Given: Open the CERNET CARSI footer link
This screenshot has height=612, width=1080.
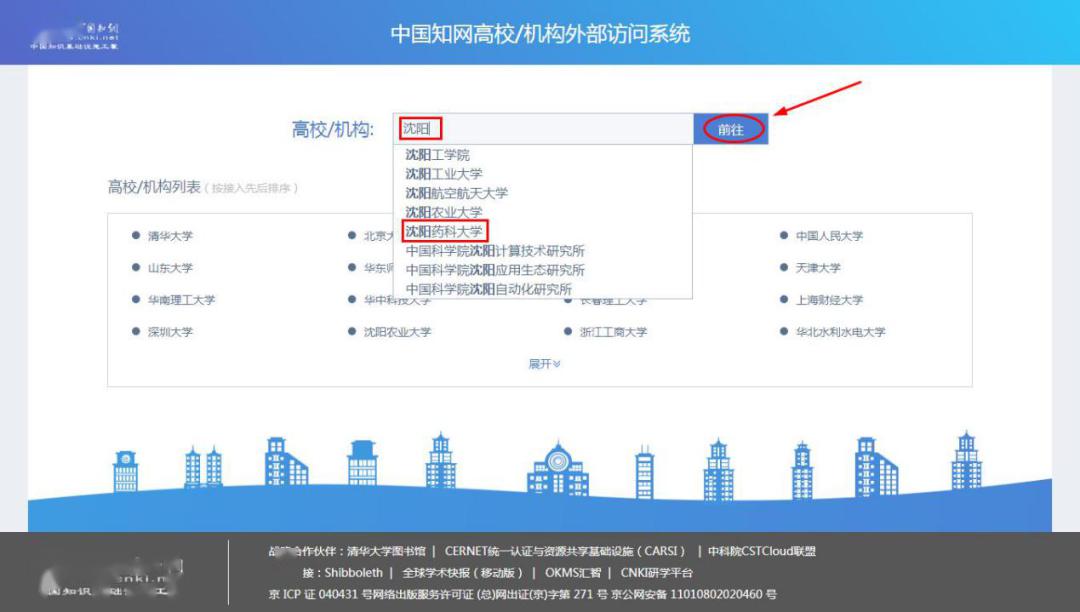Looking at the screenshot, I should [x=565, y=551].
